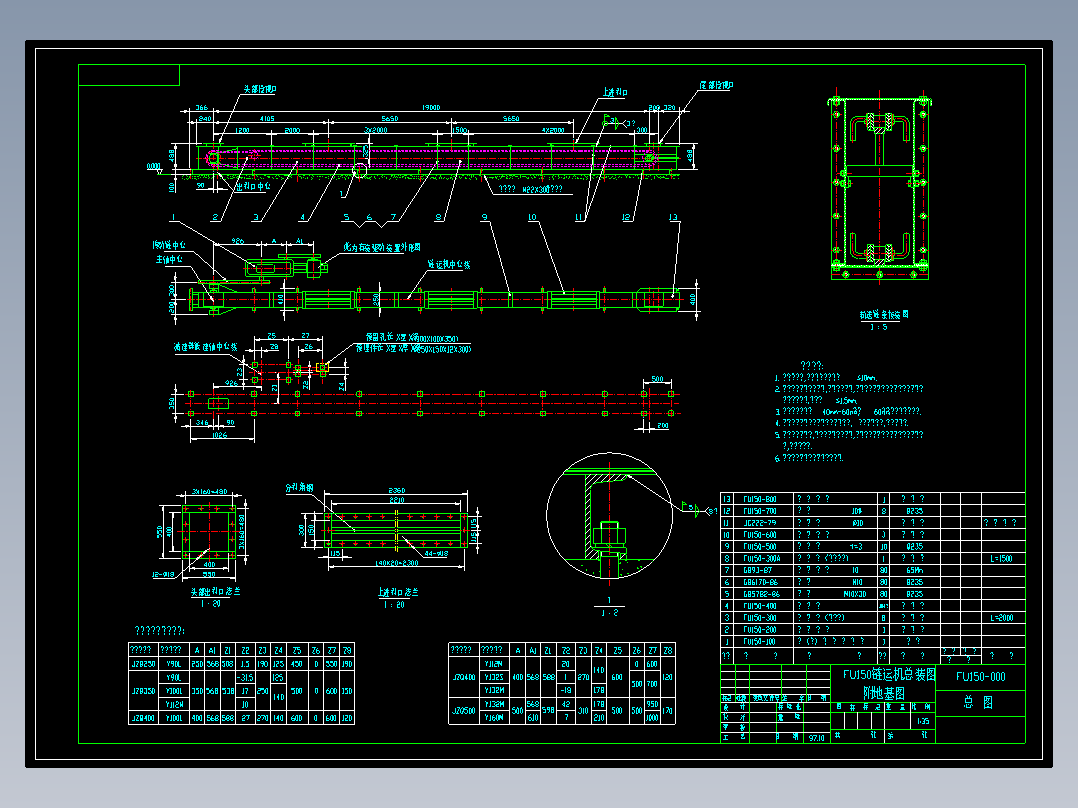1078x808 pixels.
Task: Select the 1000 value in right table
Action: pyautogui.click(x=652, y=718)
